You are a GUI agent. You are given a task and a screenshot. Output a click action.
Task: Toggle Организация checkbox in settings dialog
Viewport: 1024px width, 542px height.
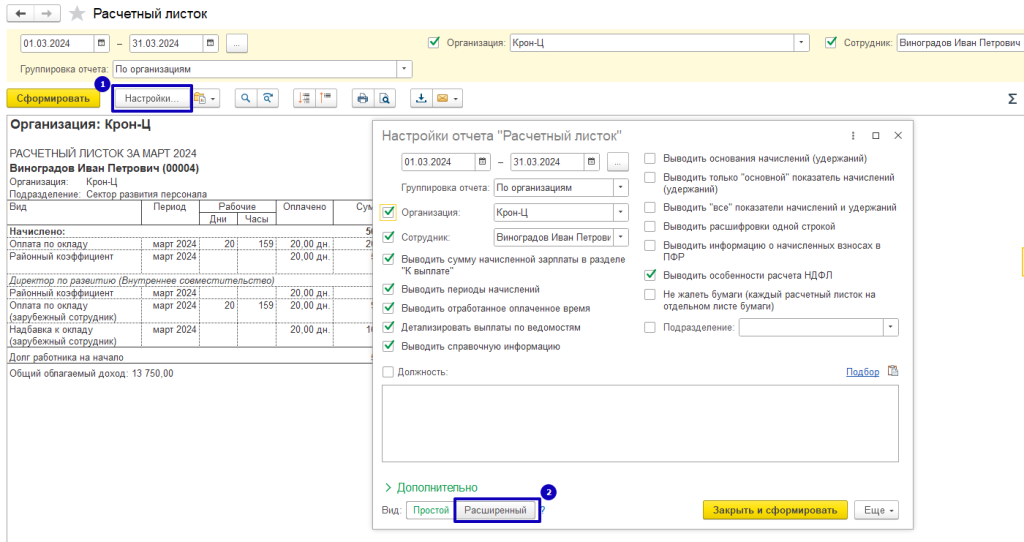(x=389, y=212)
